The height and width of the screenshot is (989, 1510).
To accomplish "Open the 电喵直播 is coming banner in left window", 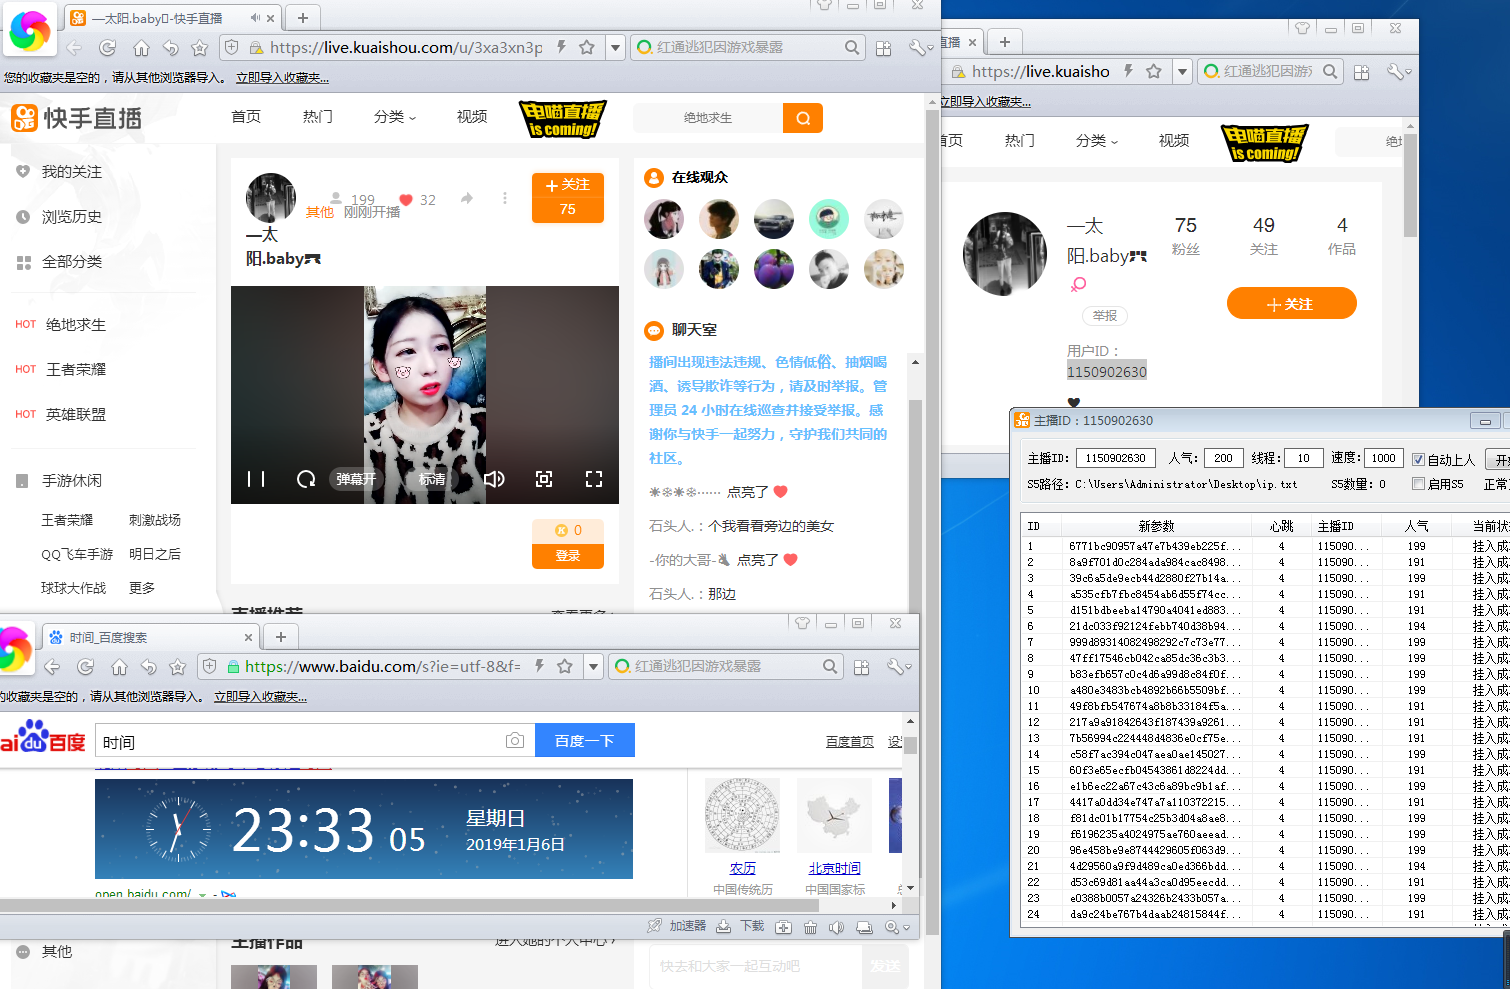I will click(x=563, y=118).
